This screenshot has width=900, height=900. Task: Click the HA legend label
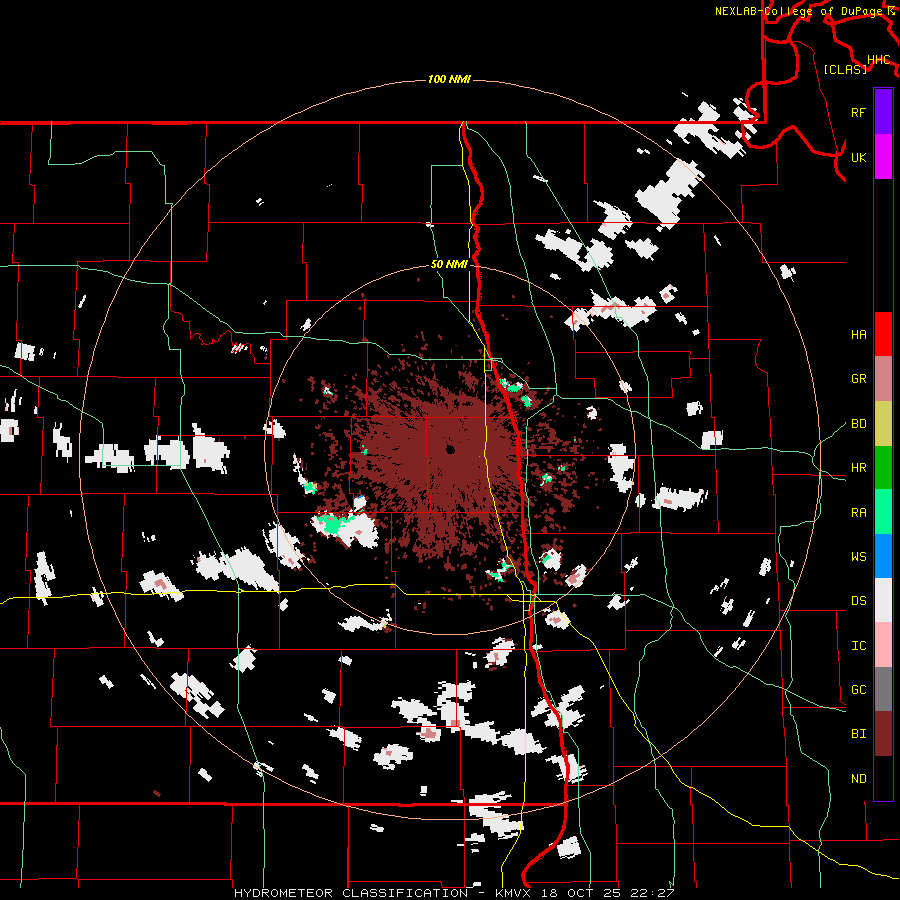click(x=858, y=334)
